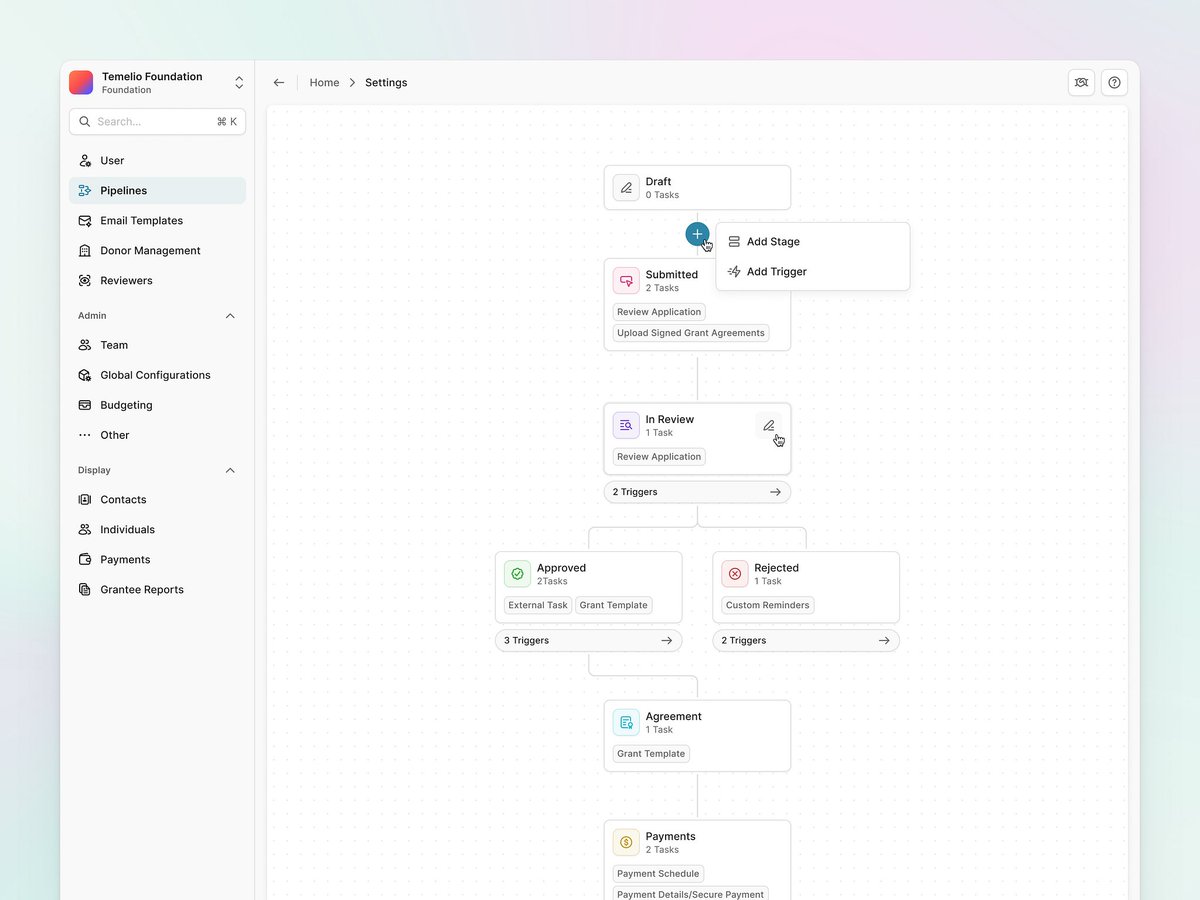Select the Draft stage title
Image resolution: width=1200 pixels, height=900 pixels.
(x=658, y=182)
